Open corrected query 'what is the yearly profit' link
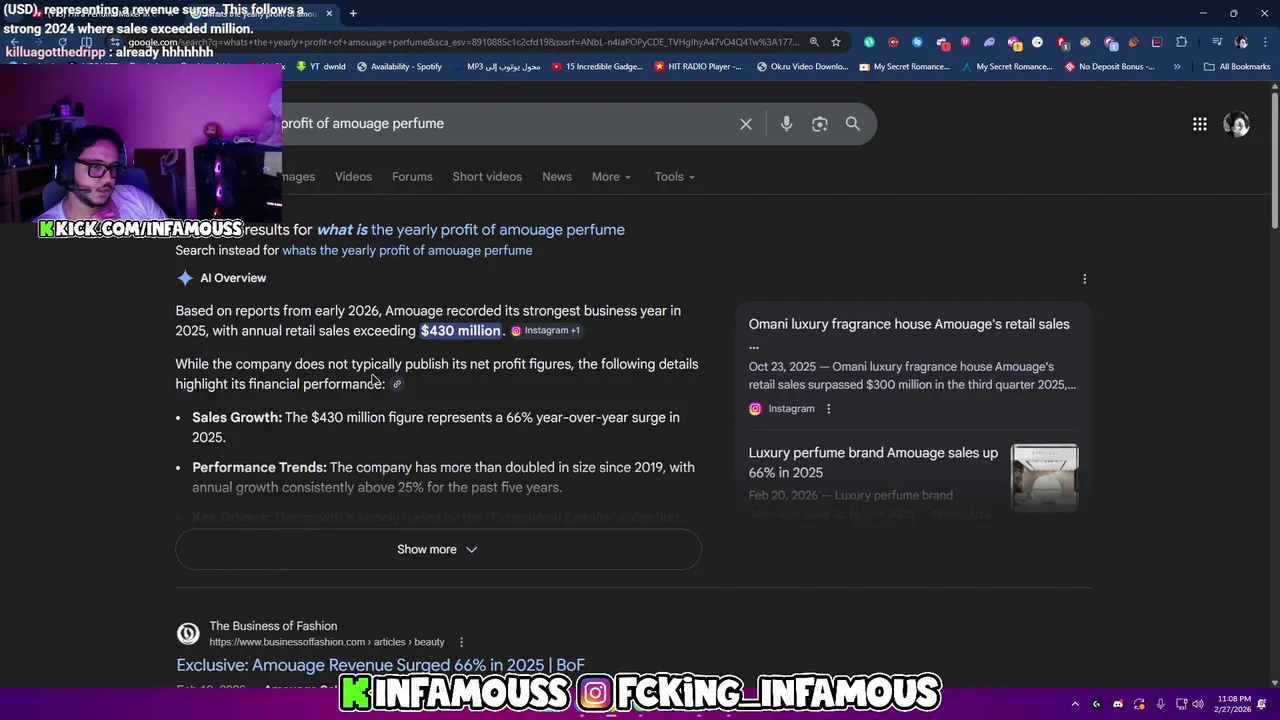 [x=470, y=230]
